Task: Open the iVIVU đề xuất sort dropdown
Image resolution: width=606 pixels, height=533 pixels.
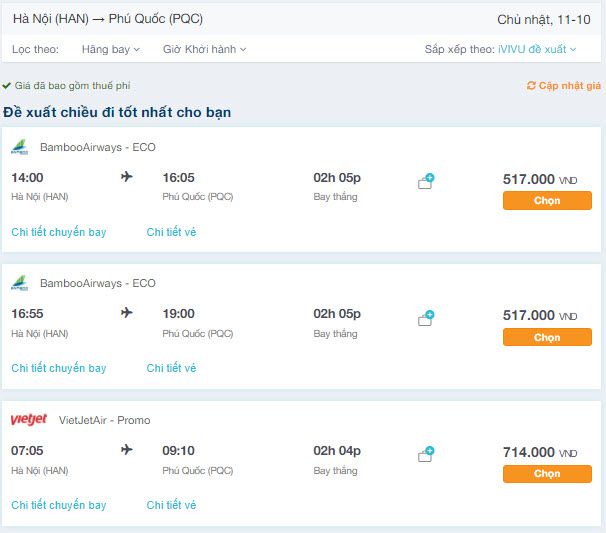Action: coord(537,49)
